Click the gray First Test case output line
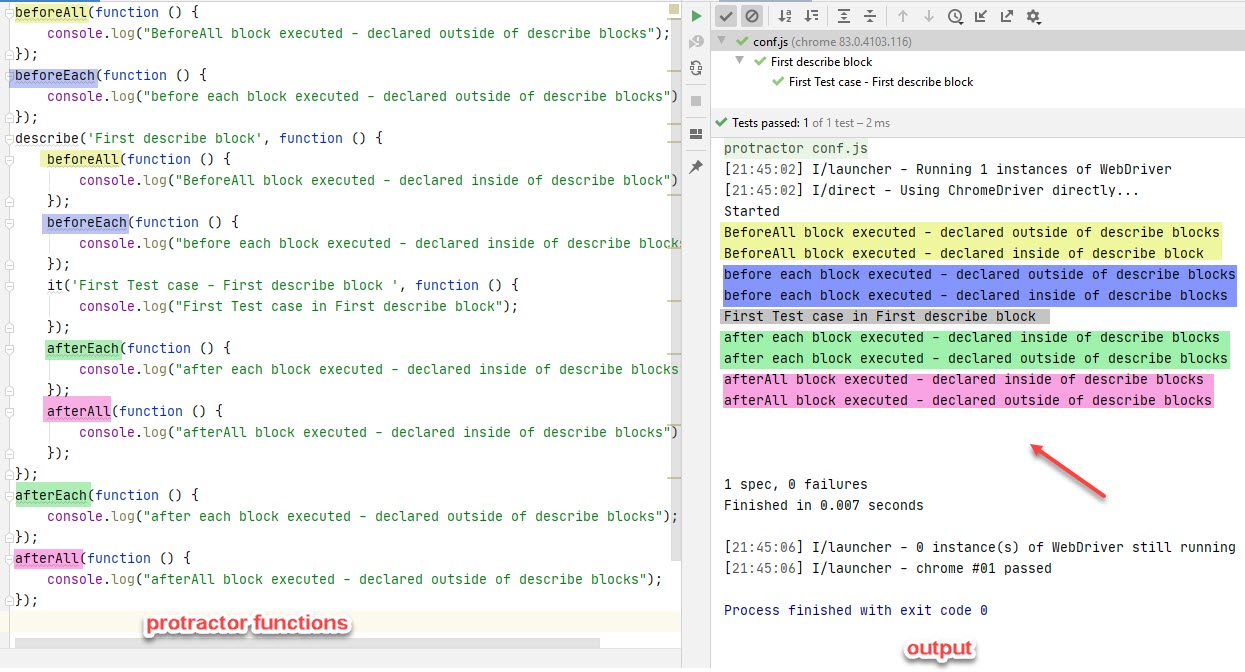The image size is (1245, 672). [x=885, y=316]
